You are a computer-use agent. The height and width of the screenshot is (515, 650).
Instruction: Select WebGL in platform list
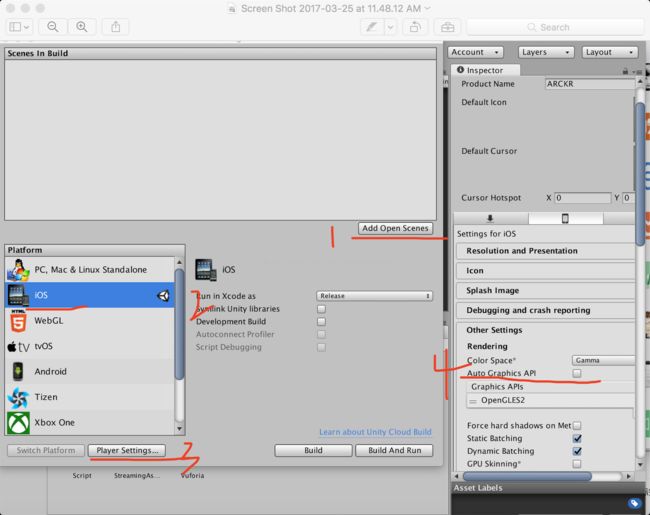click(x=90, y=321)
